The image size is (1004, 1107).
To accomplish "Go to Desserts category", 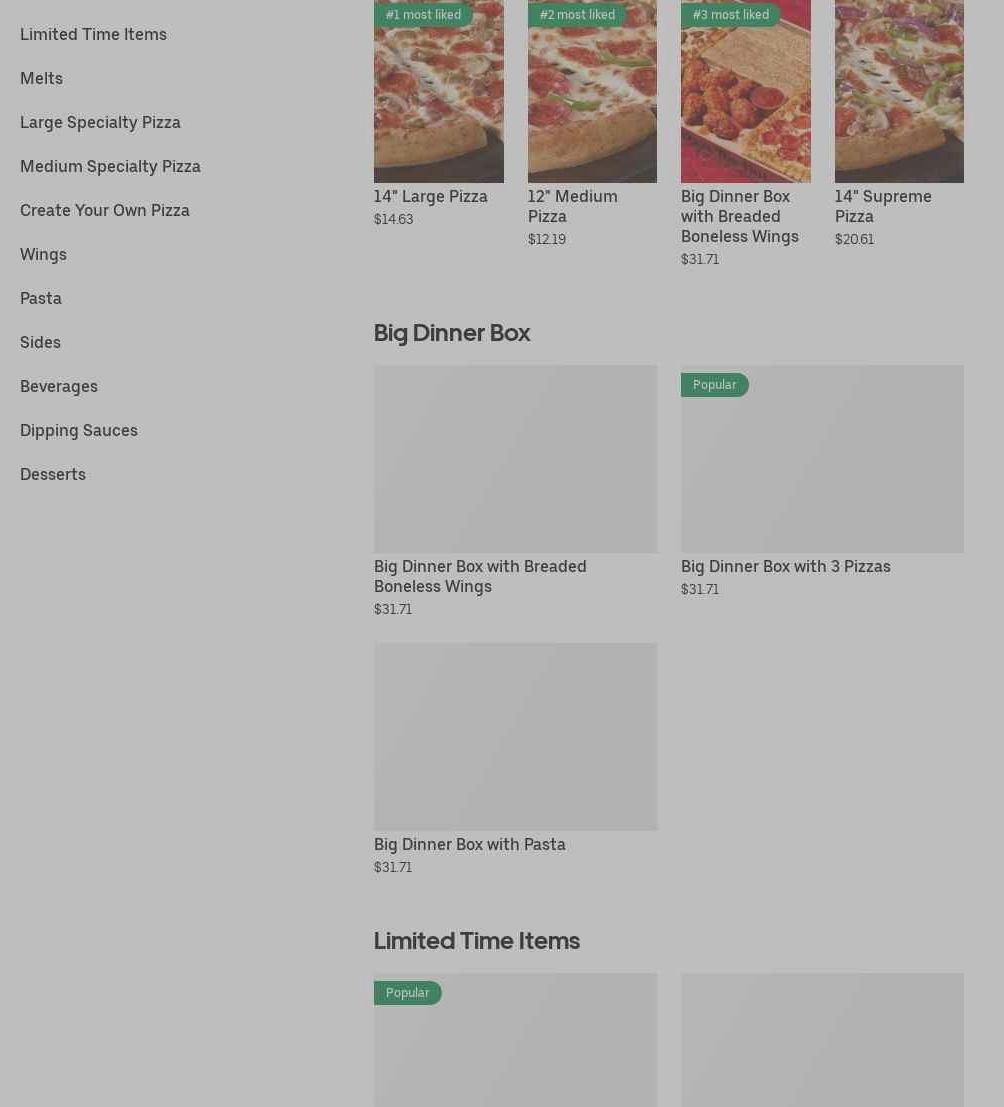I will click(x=53, y=474).
